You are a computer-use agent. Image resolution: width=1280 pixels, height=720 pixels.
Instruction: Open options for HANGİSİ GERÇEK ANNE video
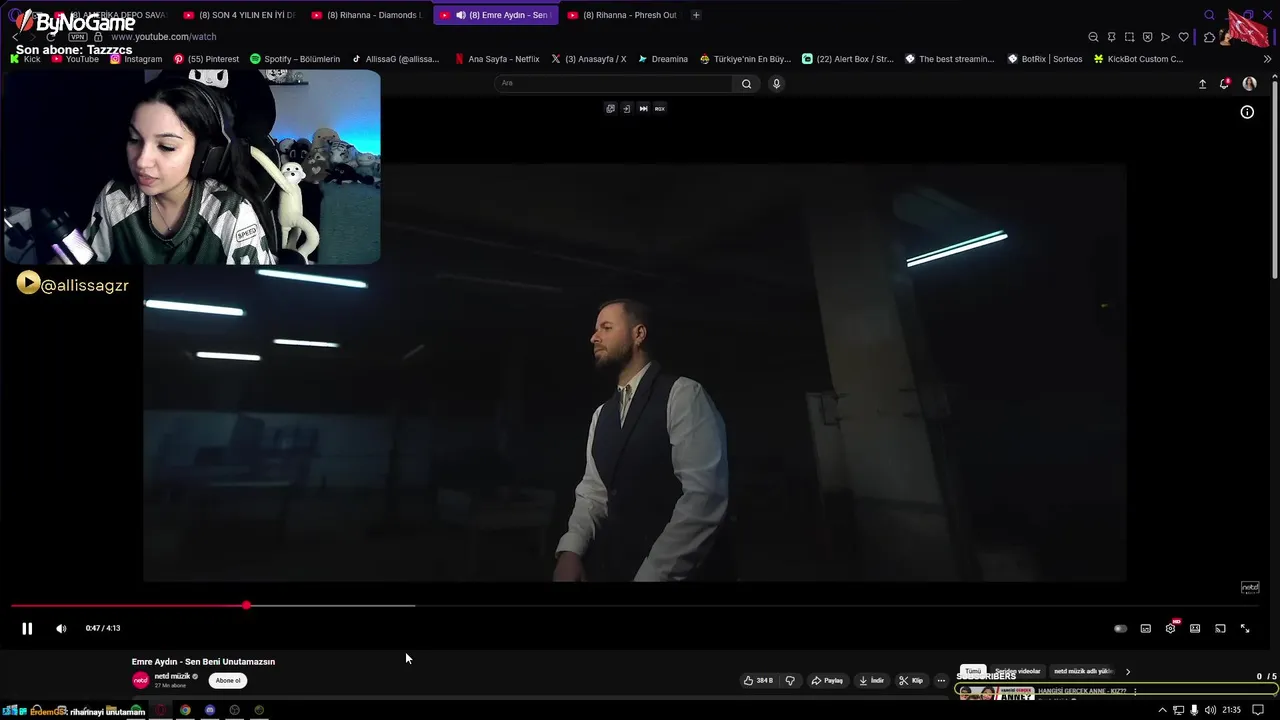coord(1135,692)
